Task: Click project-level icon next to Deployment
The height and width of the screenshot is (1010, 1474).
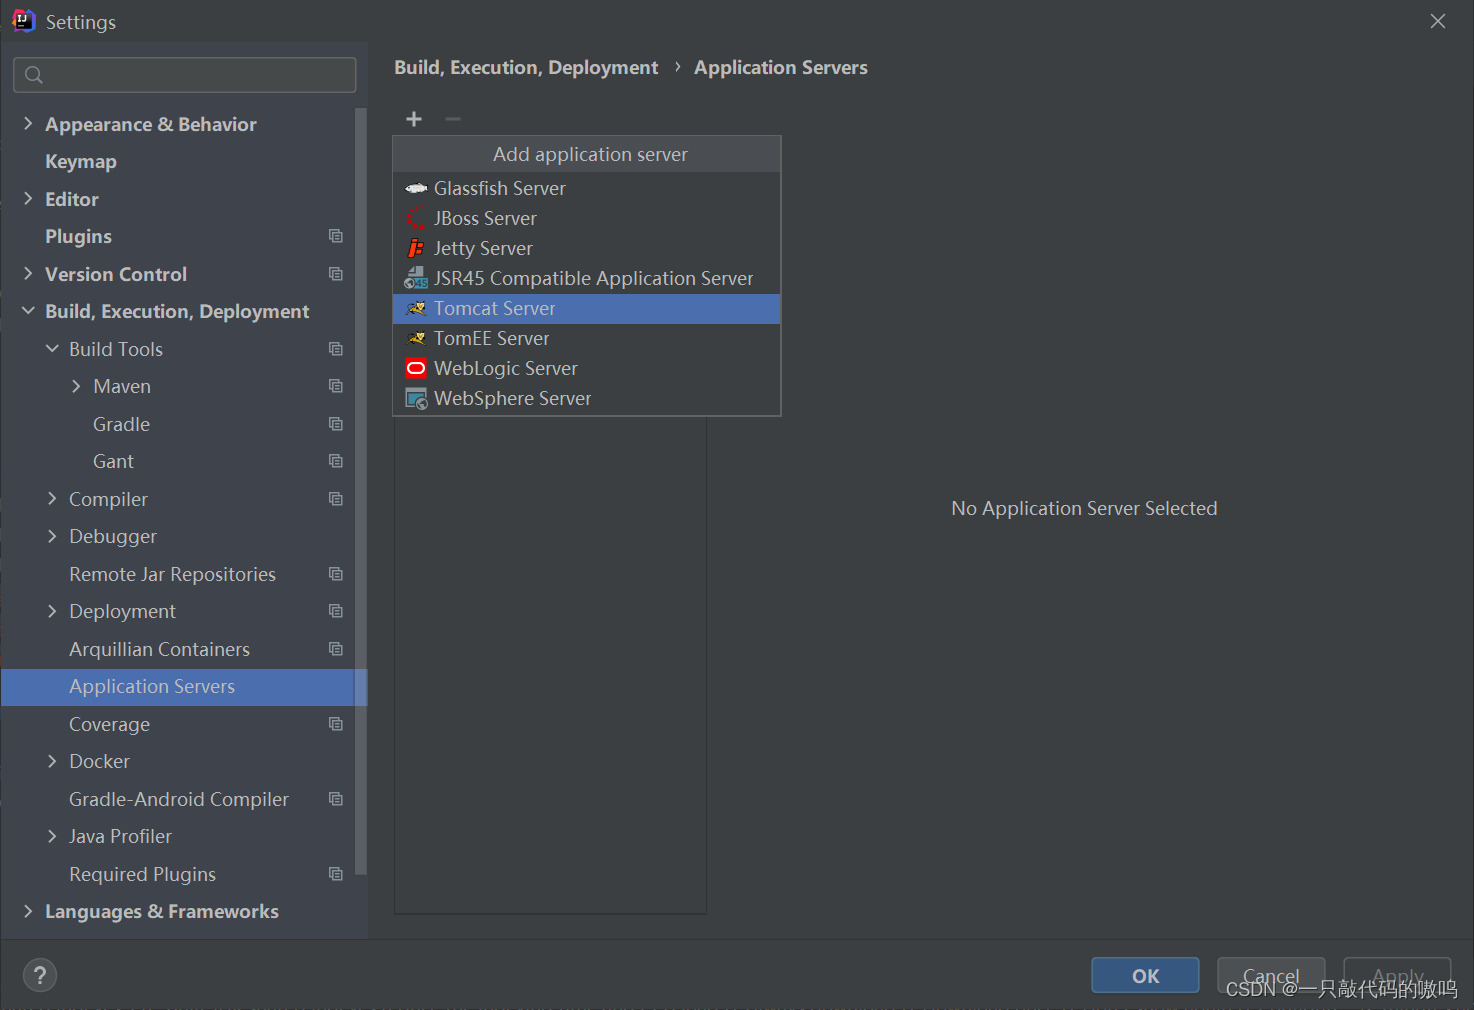Action: tap(336, 611)
